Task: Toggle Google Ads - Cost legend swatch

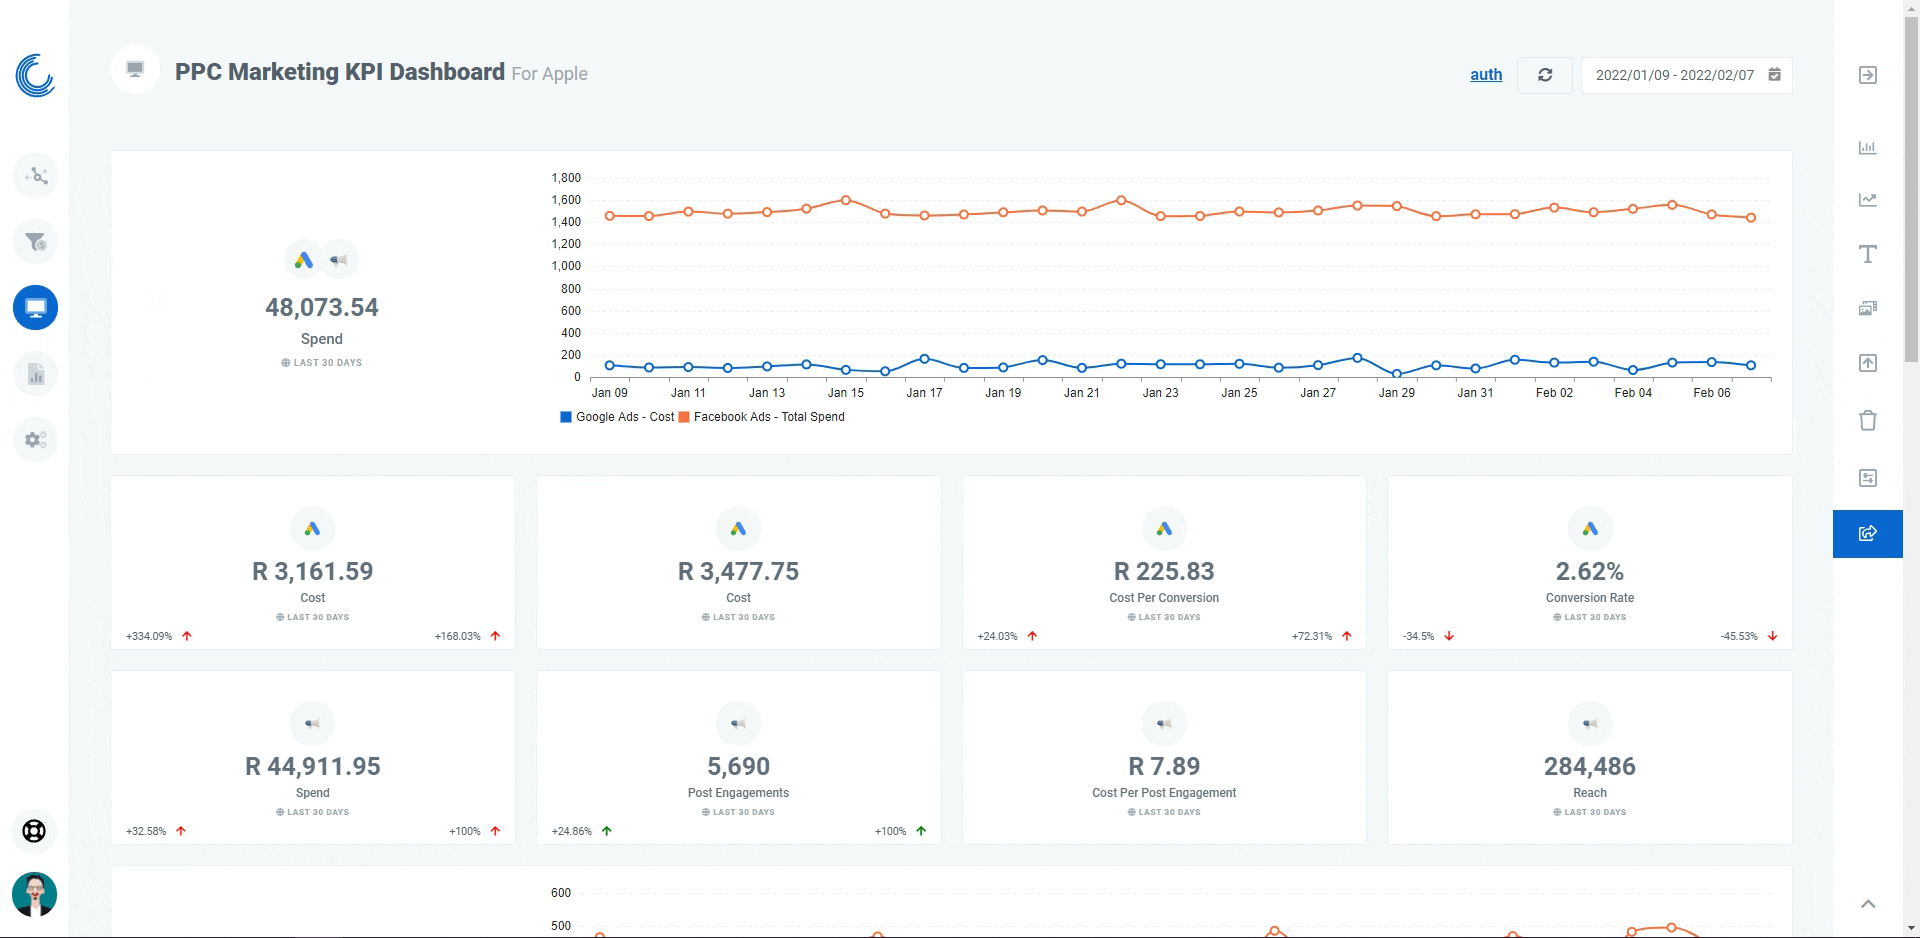Action: click(566, 417)
